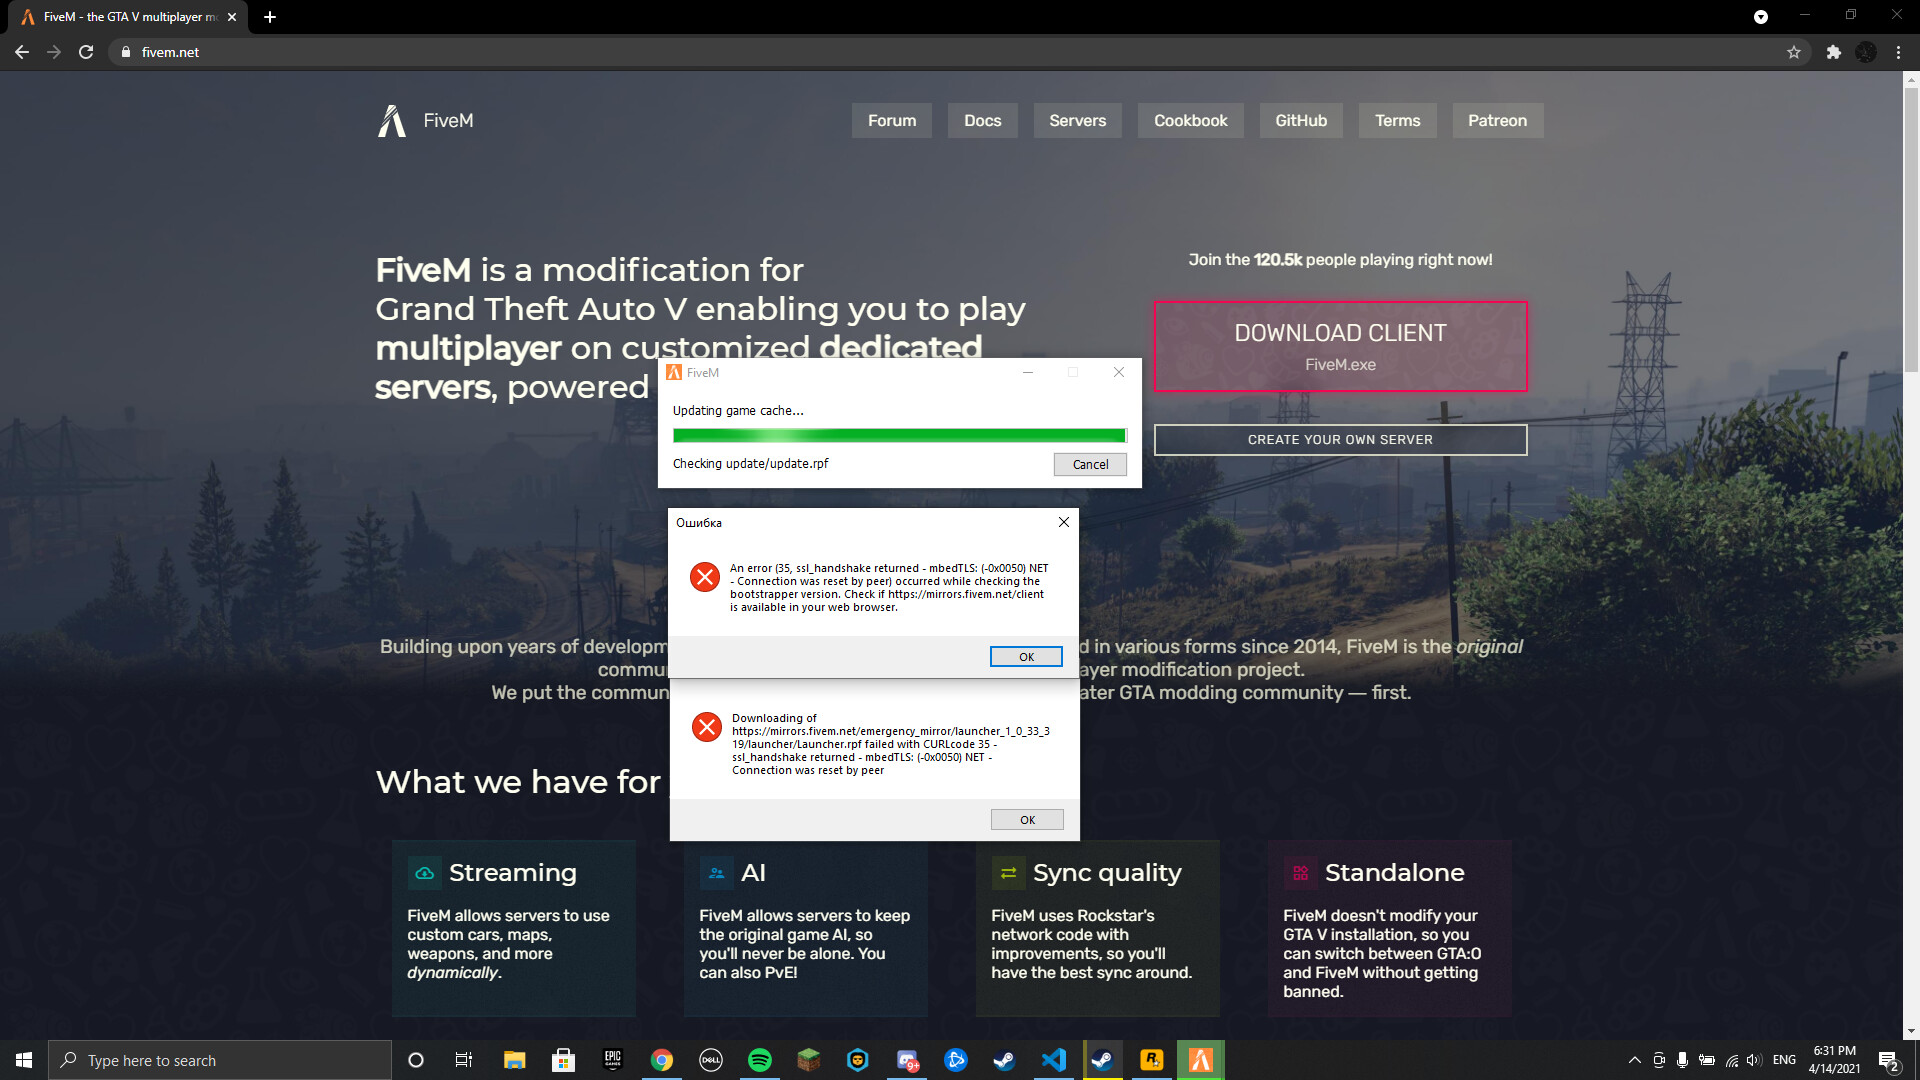
Task: Click the DOWNLOAD CLIENT button
Action: [1340, 346]
